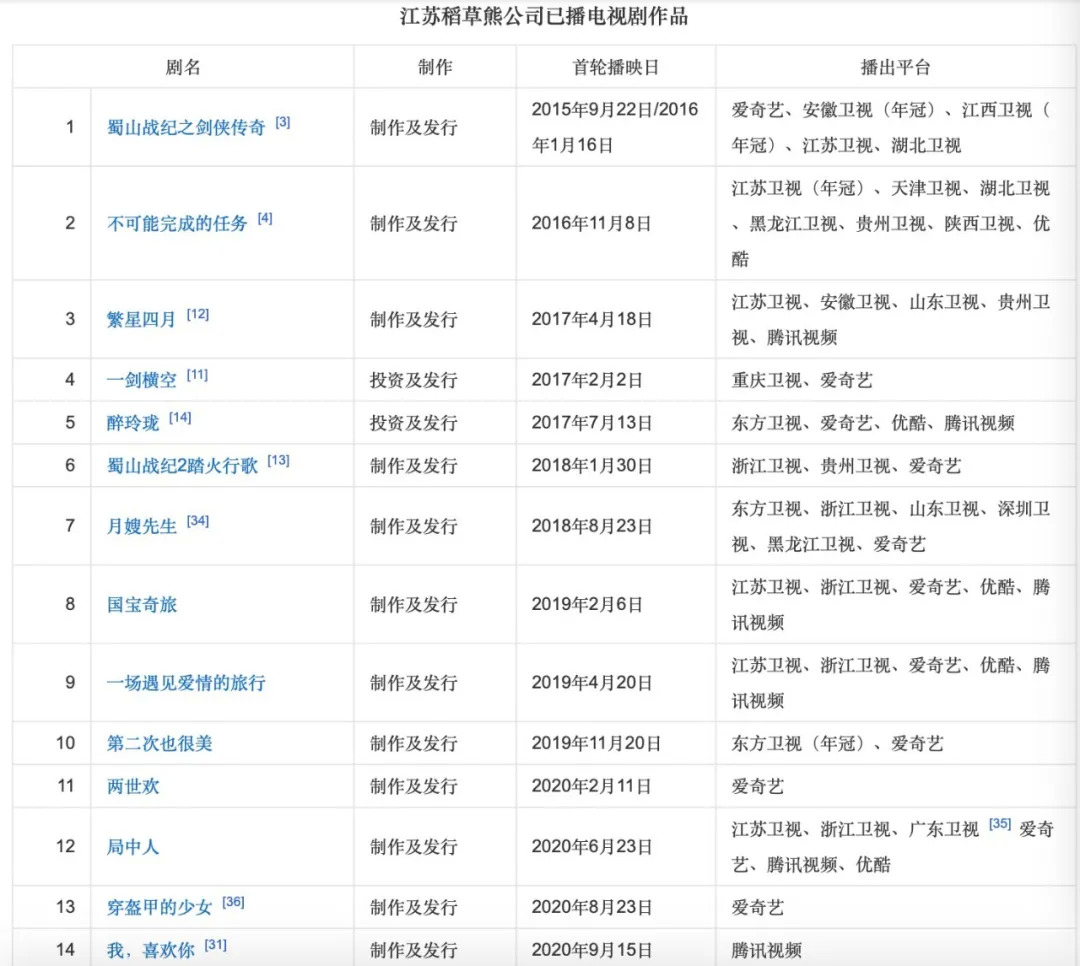Open the 一场遇见爱情的旅行 link
Screen dimensions: 1080x966
(186, 684)
